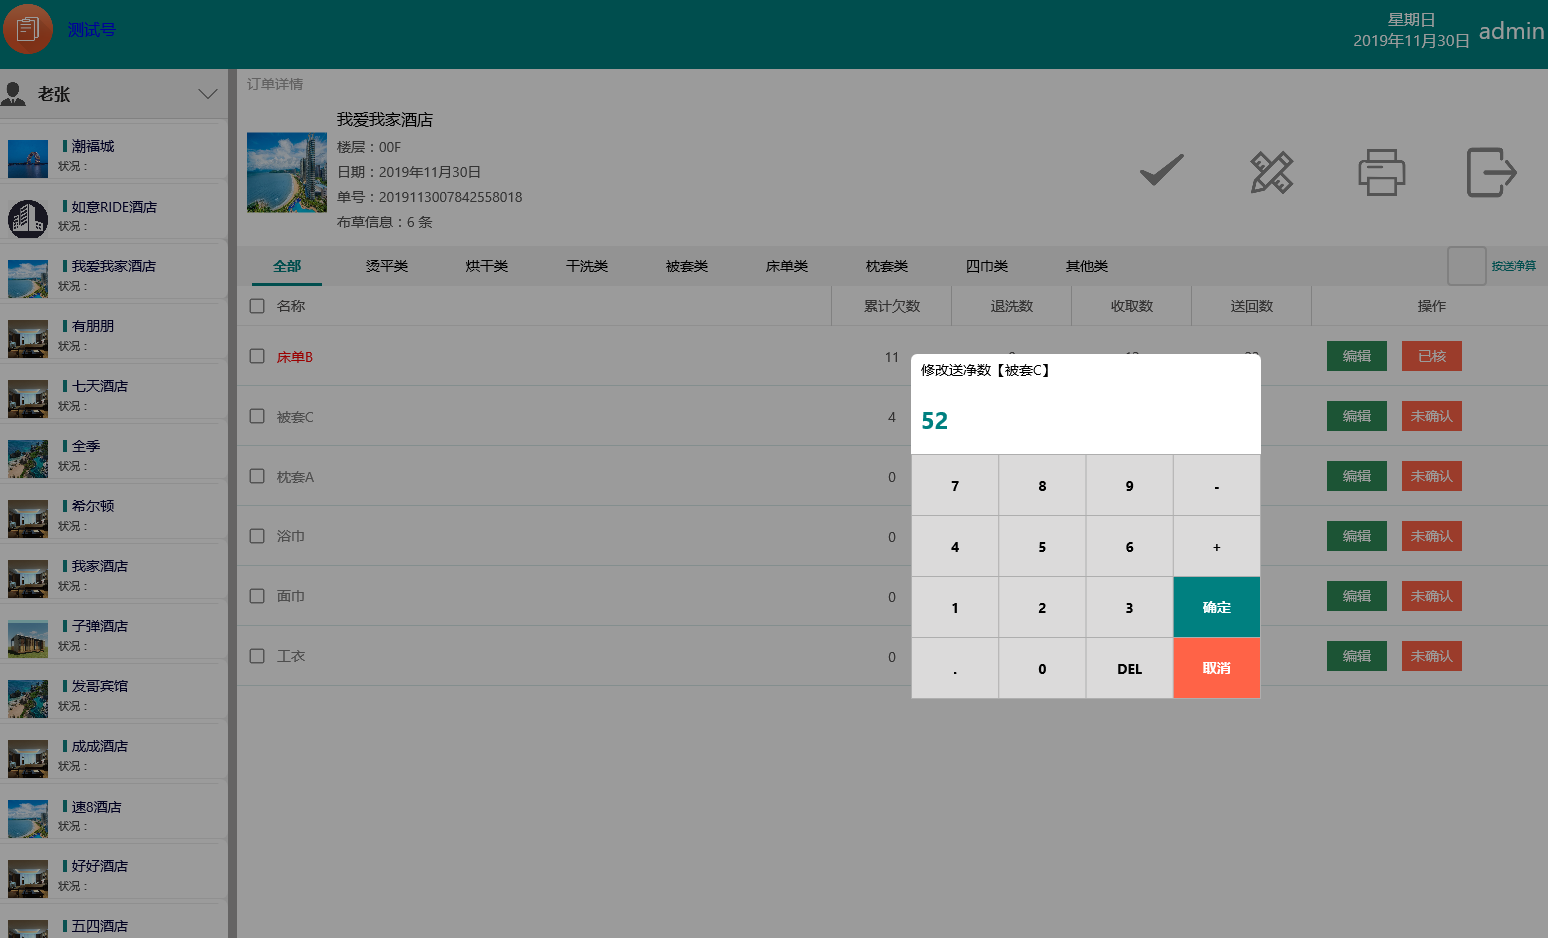Tap keypad plus key
This screenshot has height=938, width=1548.
pos(1216,547)
